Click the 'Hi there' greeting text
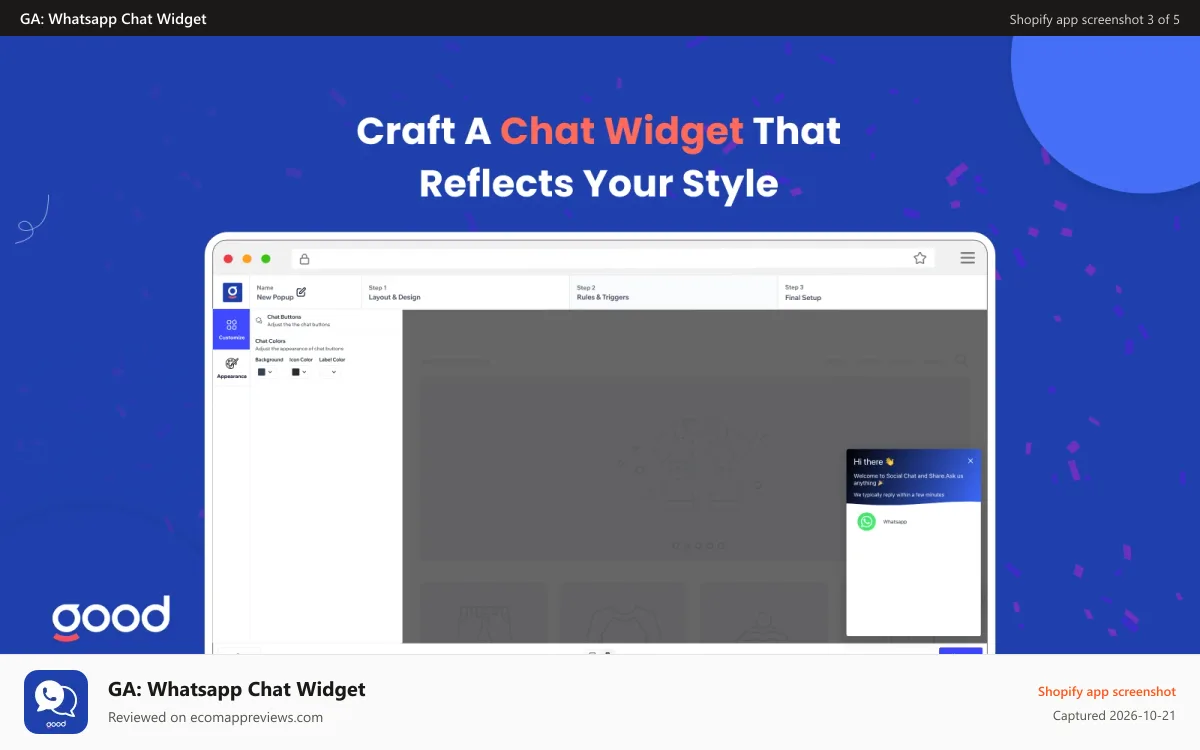The image size is (1200, 750). point(873,462)
